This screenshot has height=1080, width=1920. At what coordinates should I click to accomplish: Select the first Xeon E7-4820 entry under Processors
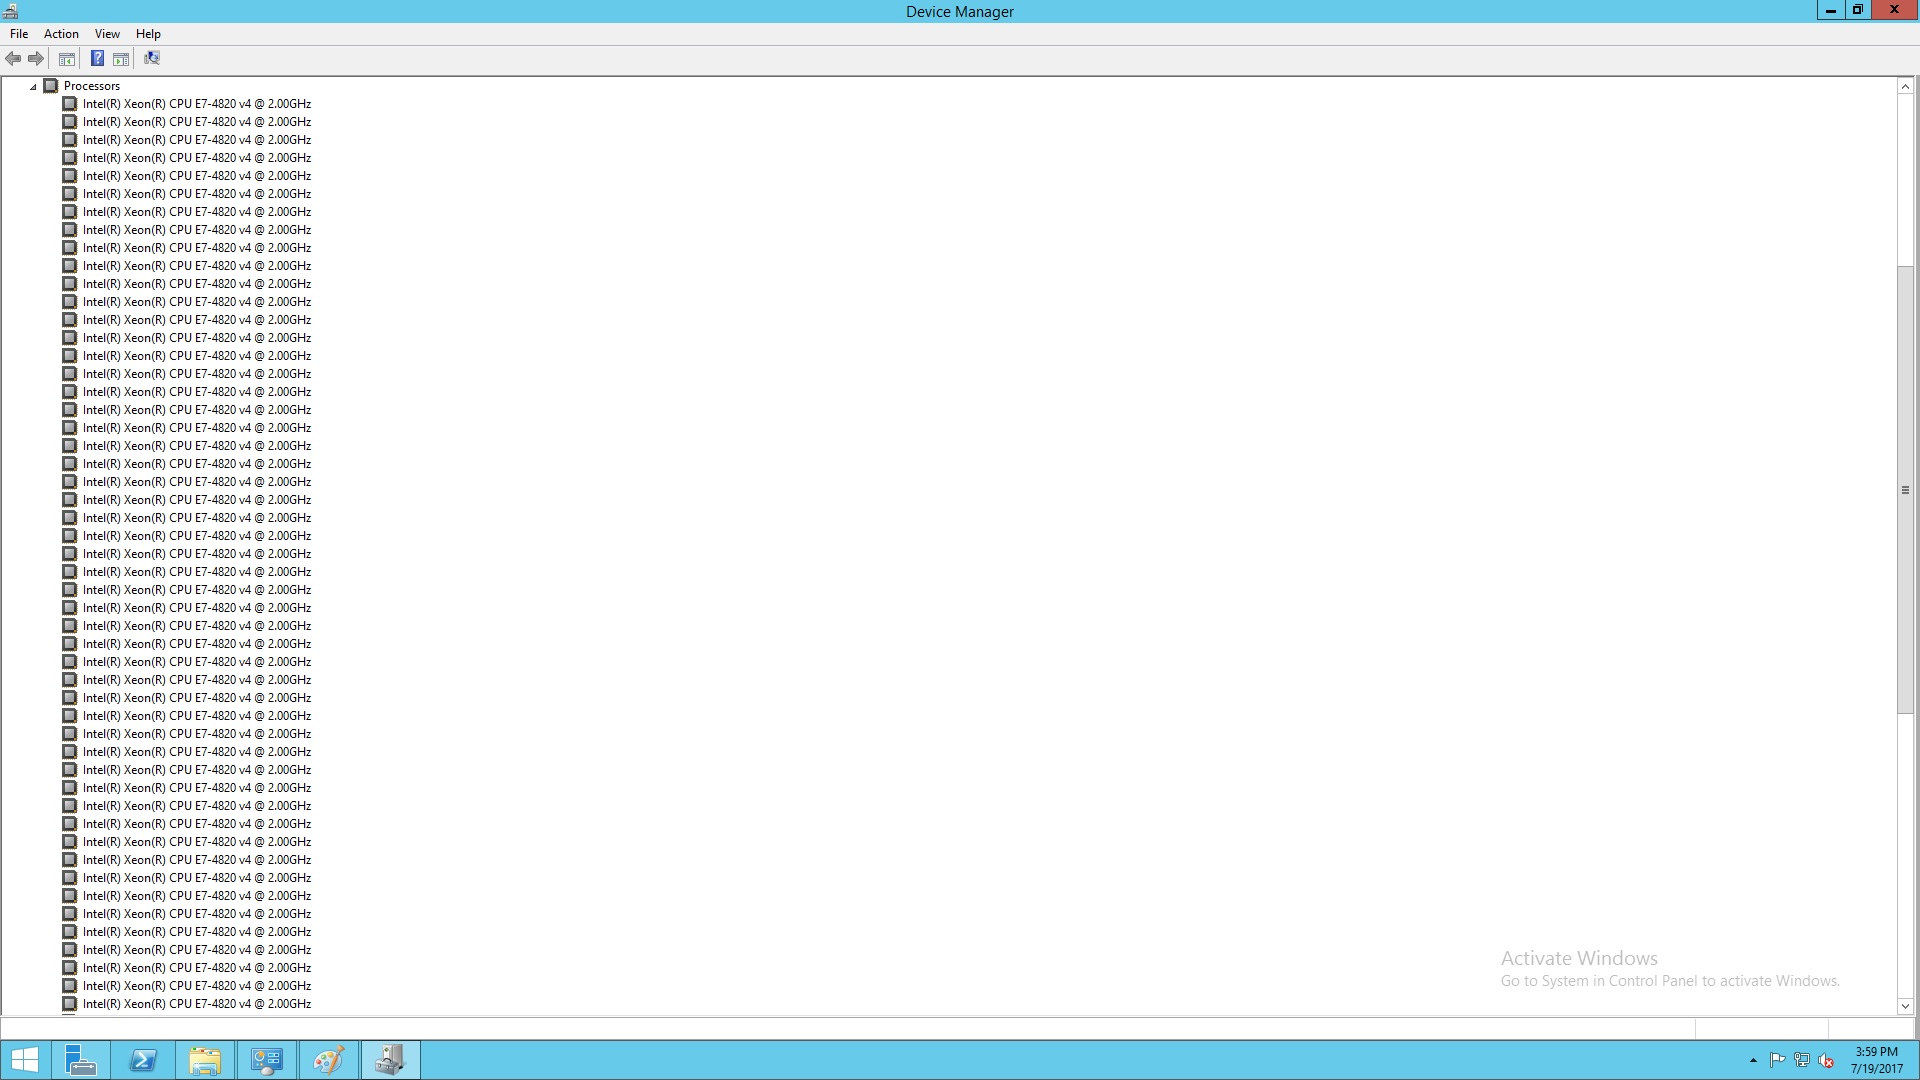[x=197, y=104]
